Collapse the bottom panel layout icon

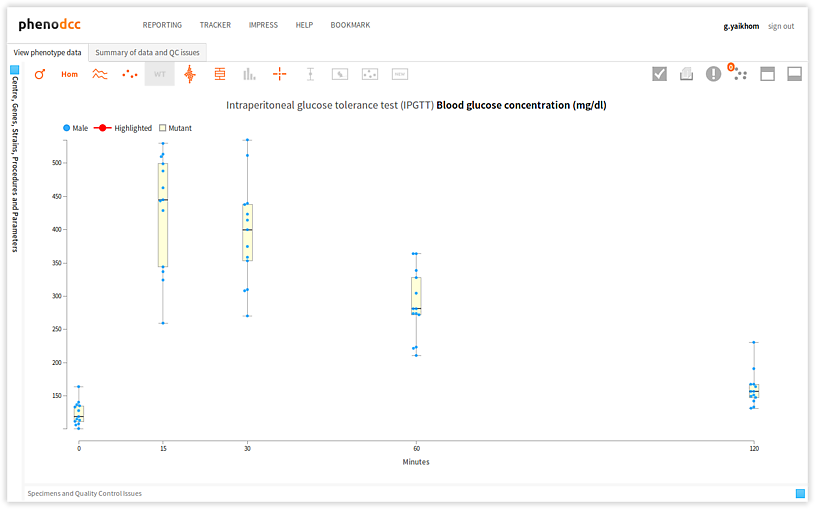794,74
